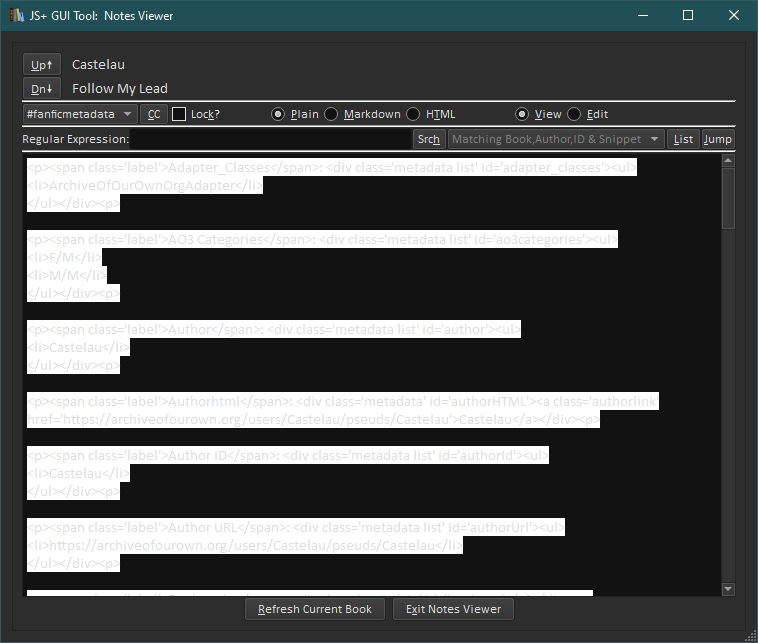This screenshot has width=758, height=643.
Task: Select the HTML format radio button
Action: pos(413,114)
